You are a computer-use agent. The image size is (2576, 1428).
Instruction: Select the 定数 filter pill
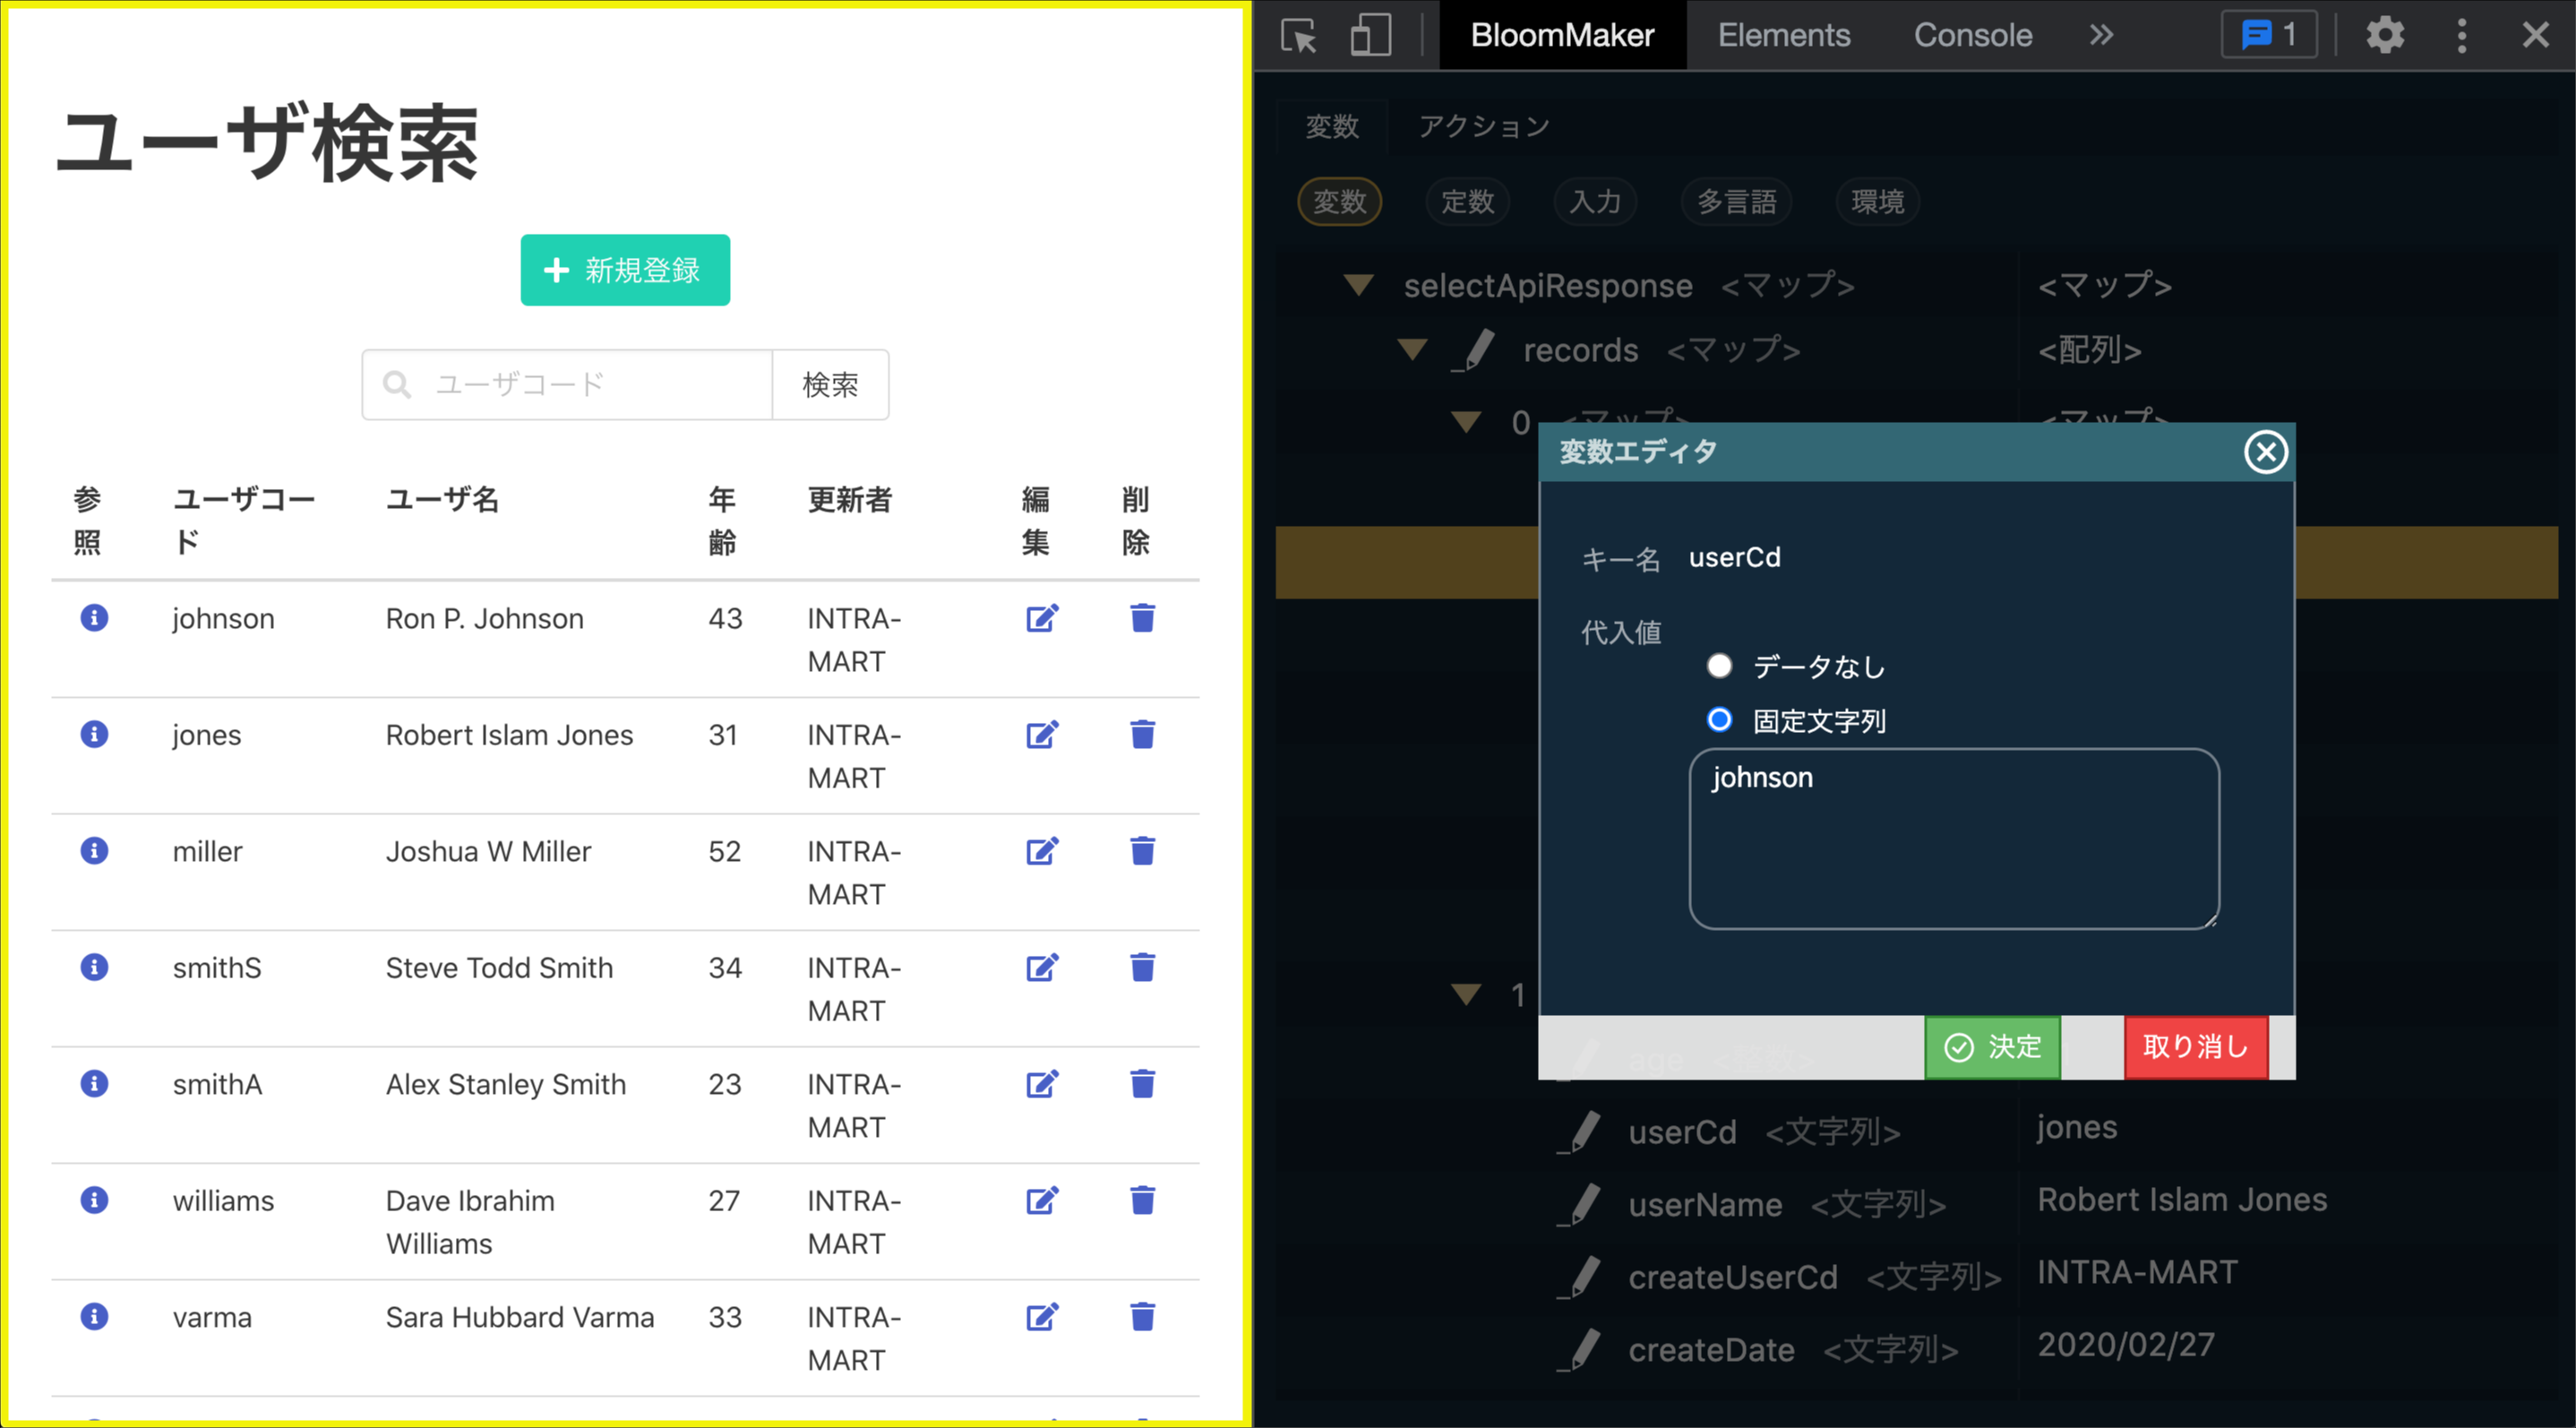1467,202
